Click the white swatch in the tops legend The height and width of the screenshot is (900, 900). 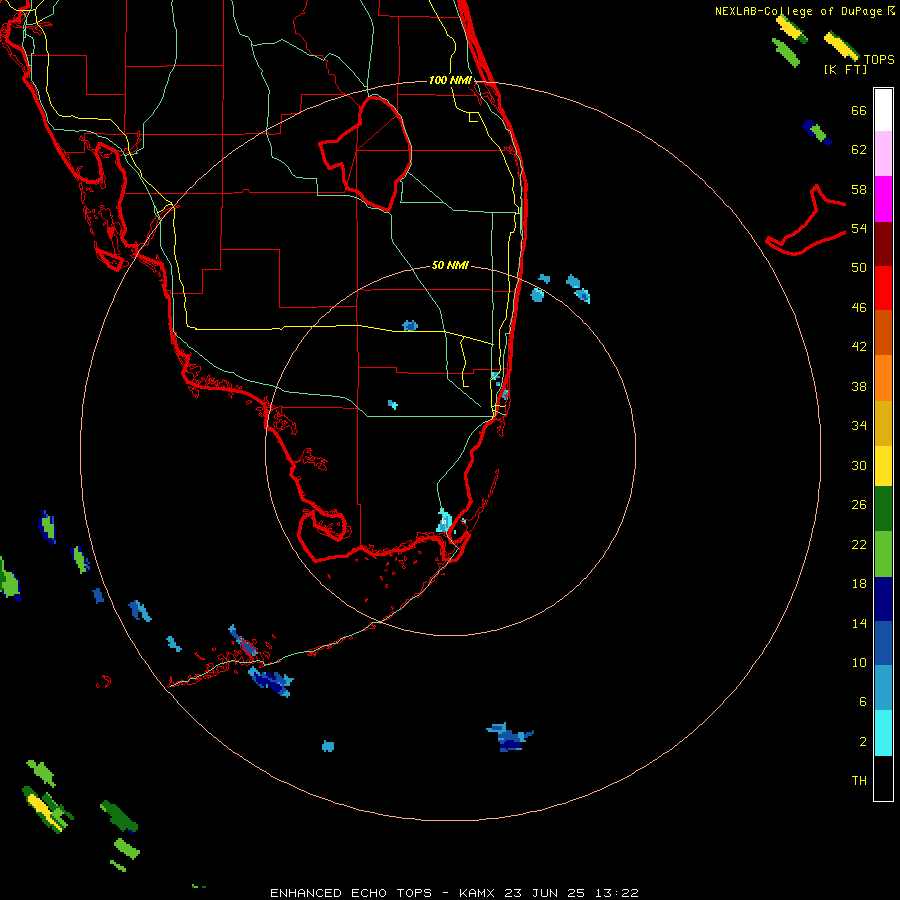point(883,110)
